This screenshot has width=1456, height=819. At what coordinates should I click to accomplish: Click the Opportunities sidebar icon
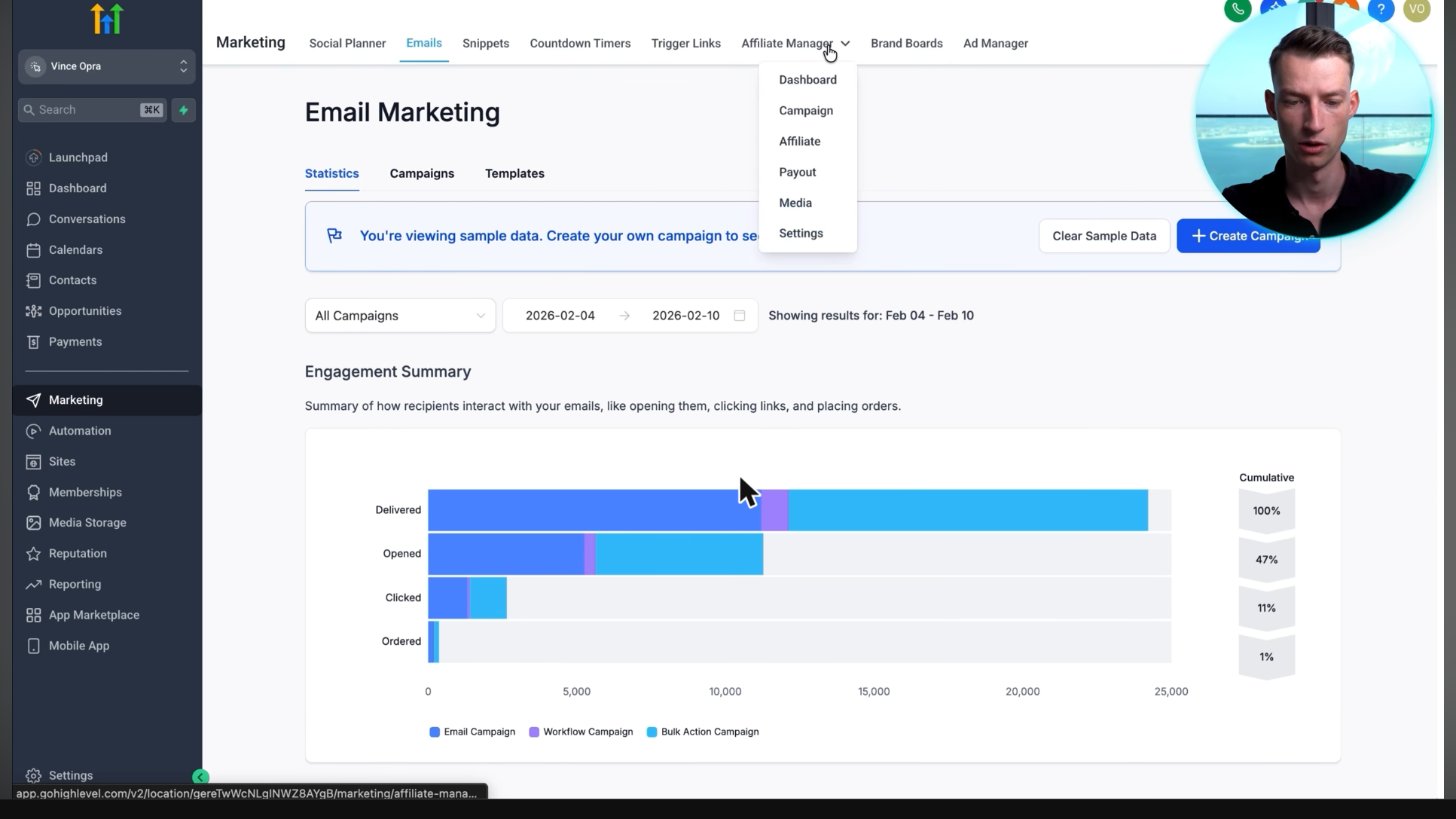pyautogui.click(x=33, y=312)
